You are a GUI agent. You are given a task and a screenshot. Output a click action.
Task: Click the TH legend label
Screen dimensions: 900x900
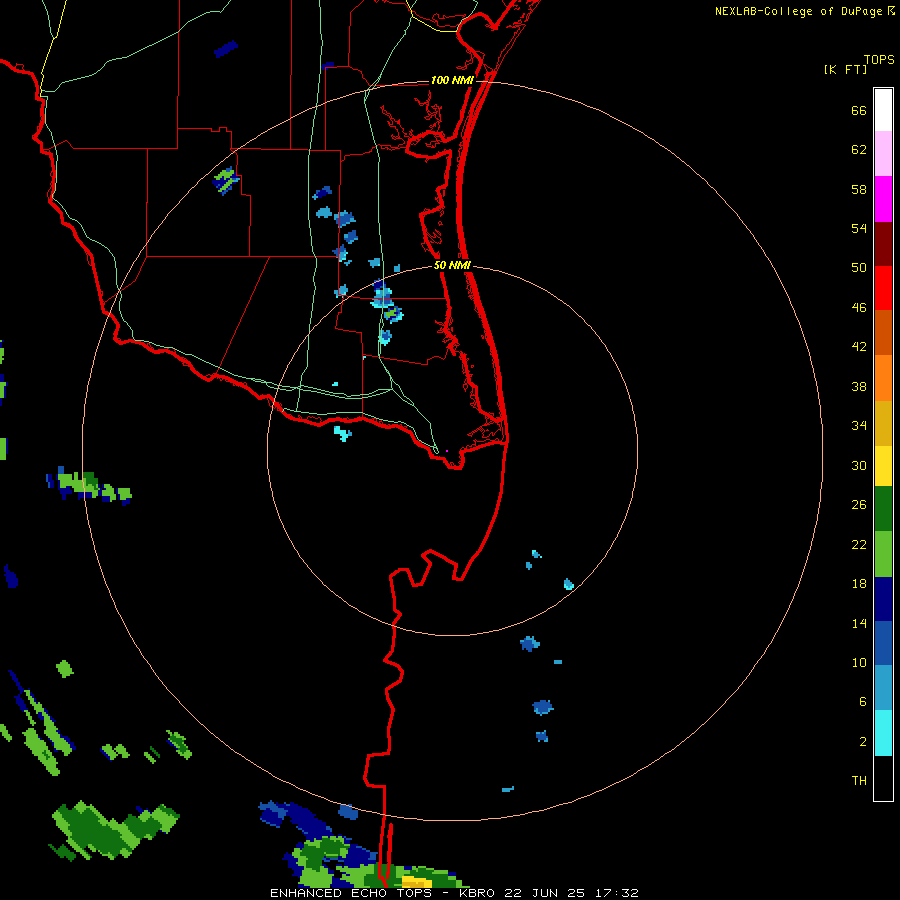859,780
